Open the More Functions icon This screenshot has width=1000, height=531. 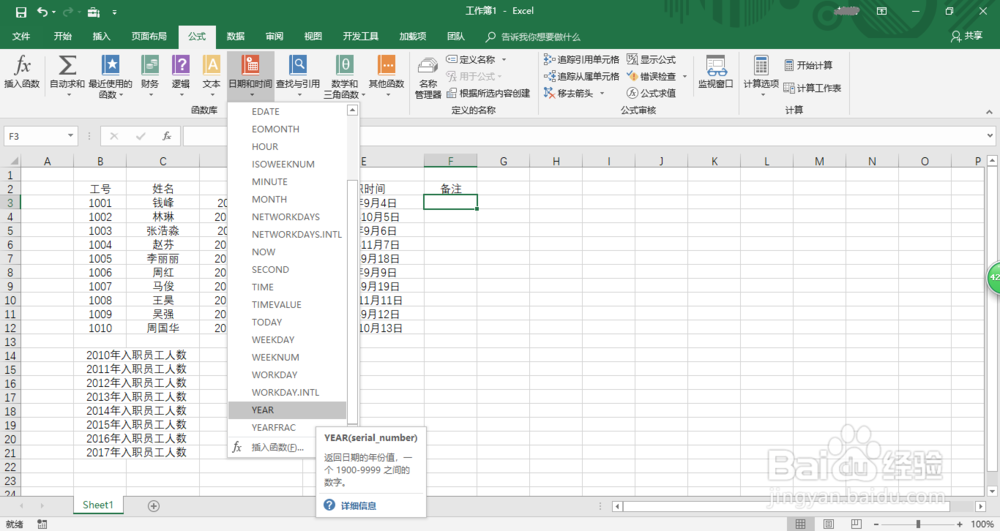[x=386, y=65]
